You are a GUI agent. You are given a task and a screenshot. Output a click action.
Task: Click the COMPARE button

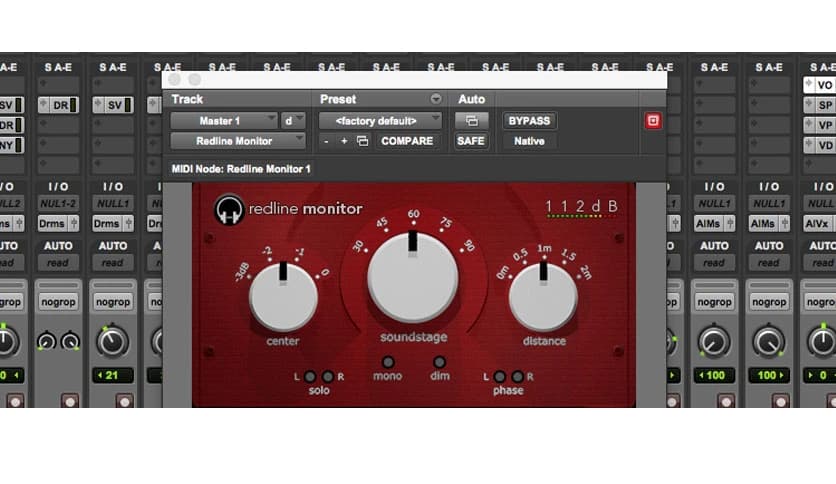click(x=407, y=141)
